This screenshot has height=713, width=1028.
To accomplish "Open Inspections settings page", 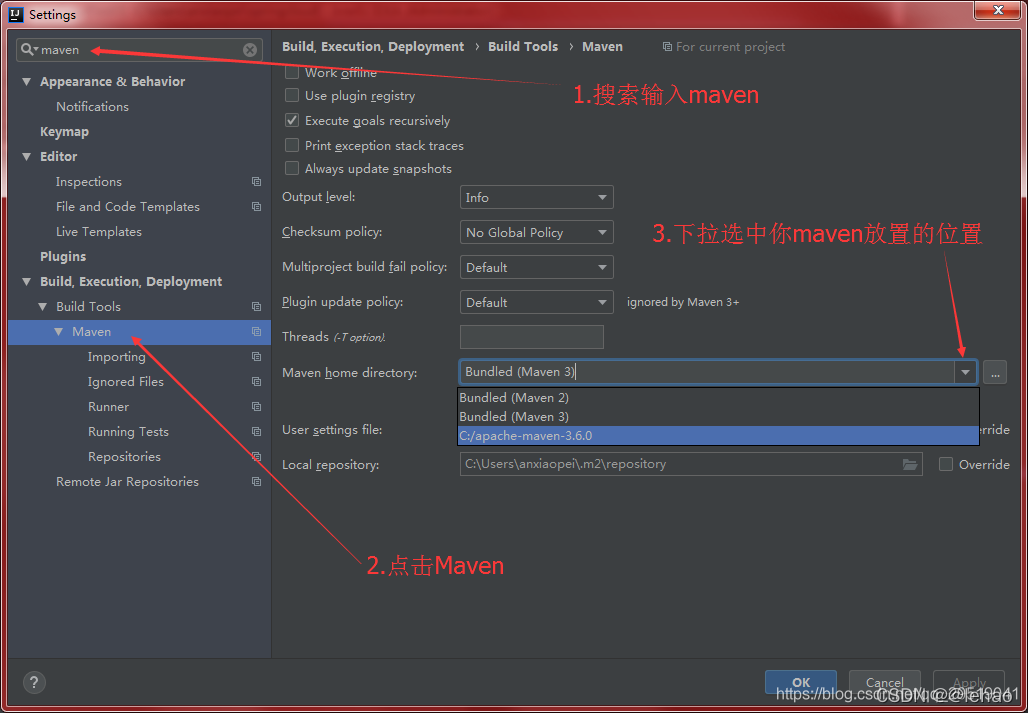I will pyautogui.click(x=89, y=182).
